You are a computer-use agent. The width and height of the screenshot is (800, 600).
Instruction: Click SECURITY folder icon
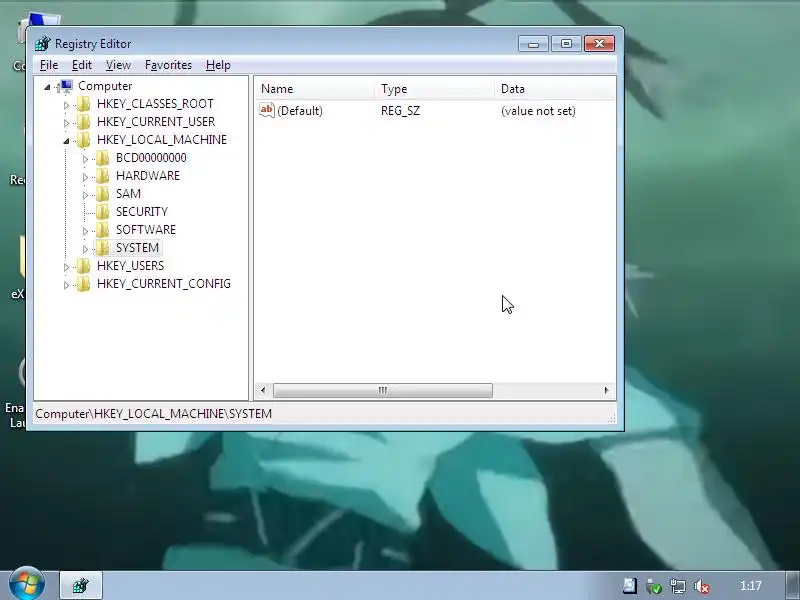pos(103,212)
